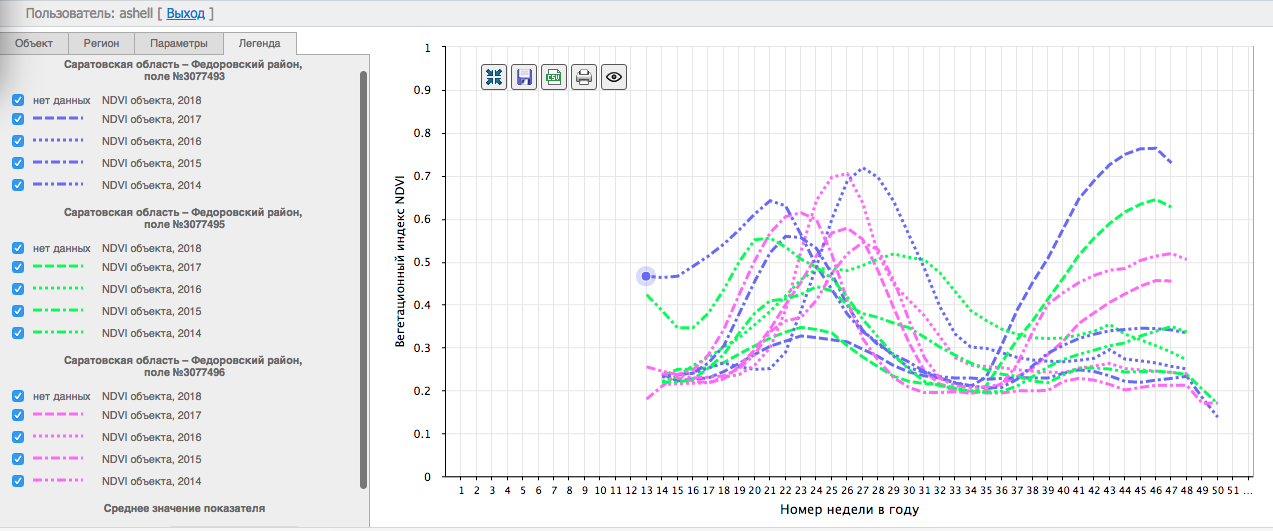Disable NDVI 2016 checkbox for field №3077495

(18, 289)
